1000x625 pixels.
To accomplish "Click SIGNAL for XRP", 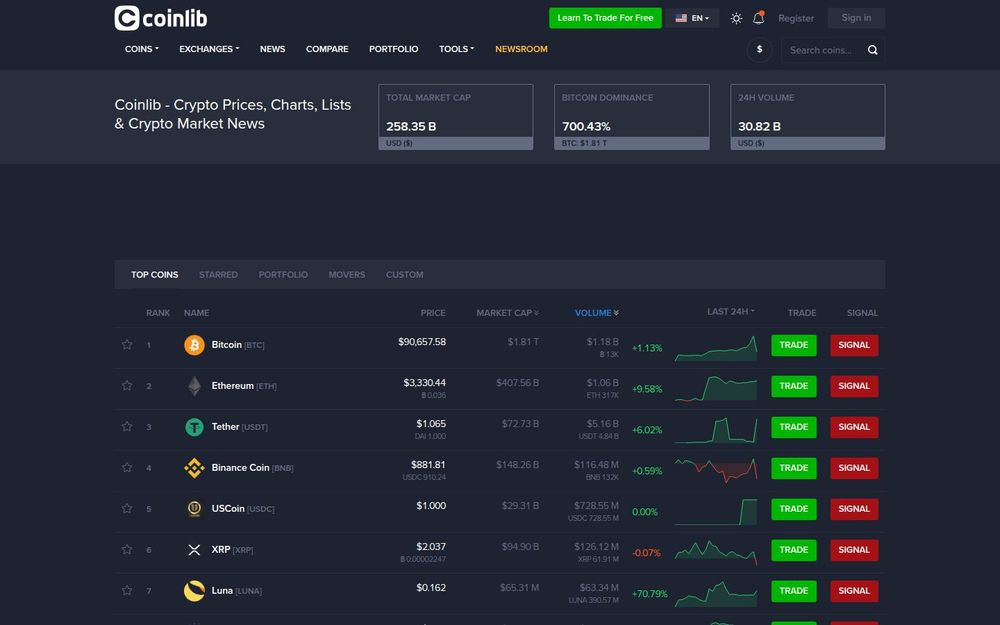I will pos(854,550).
